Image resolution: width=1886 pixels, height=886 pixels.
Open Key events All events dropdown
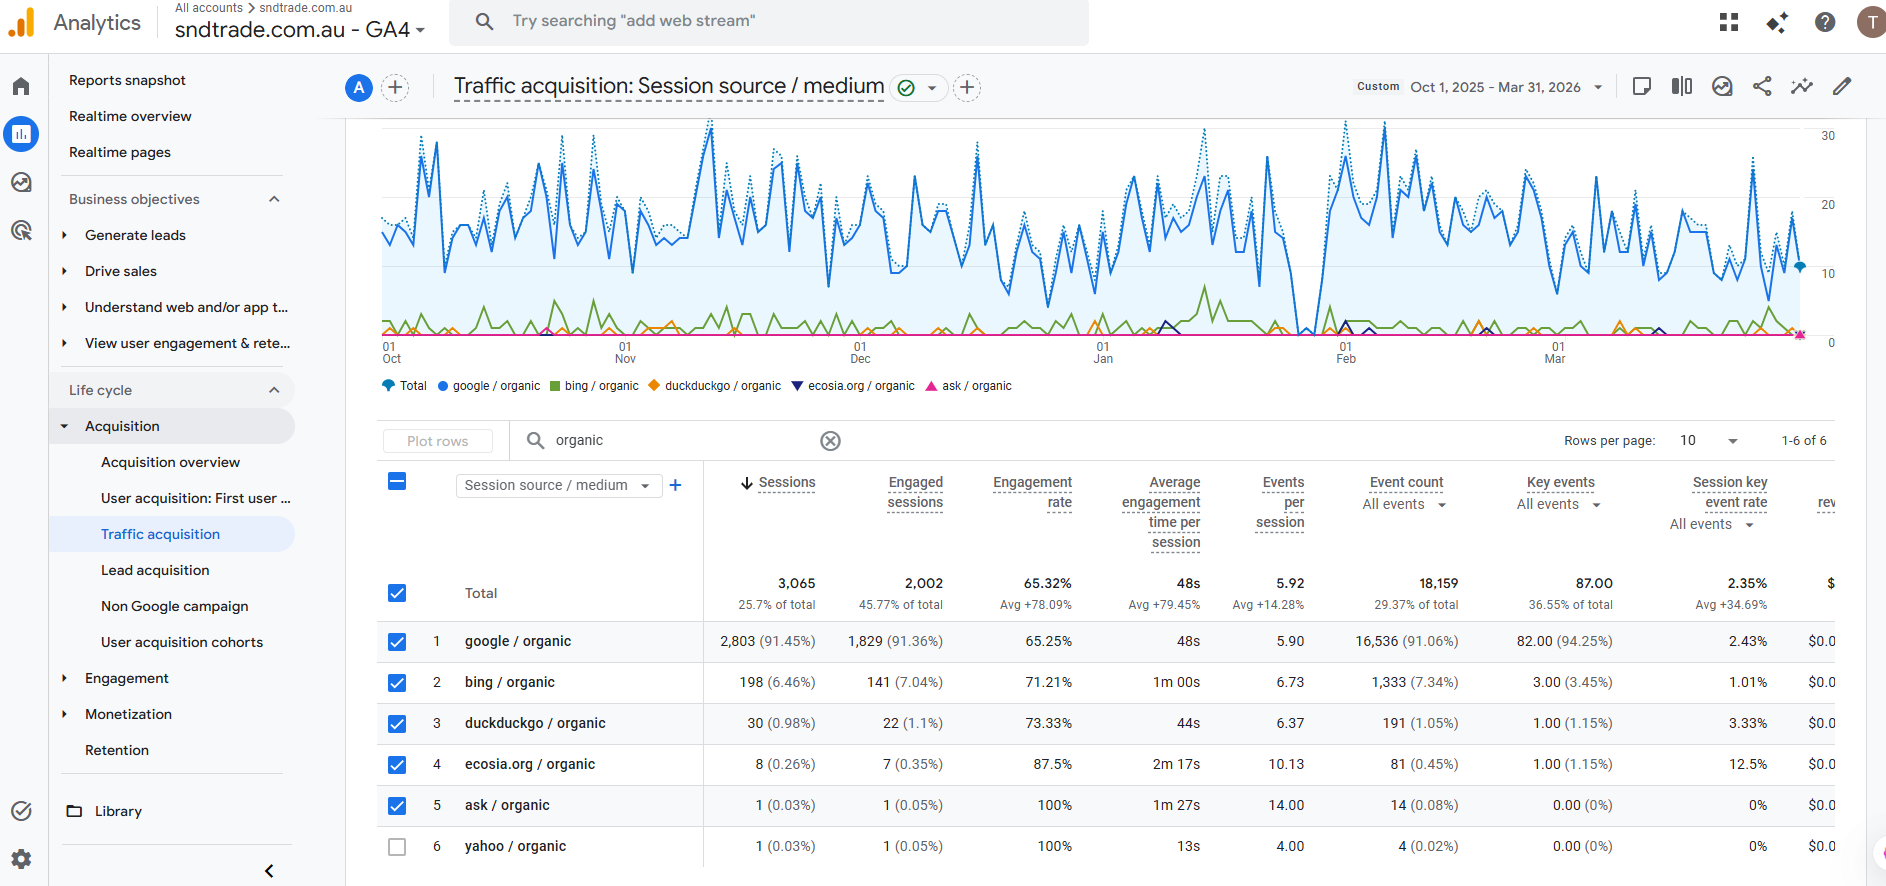1559,505
